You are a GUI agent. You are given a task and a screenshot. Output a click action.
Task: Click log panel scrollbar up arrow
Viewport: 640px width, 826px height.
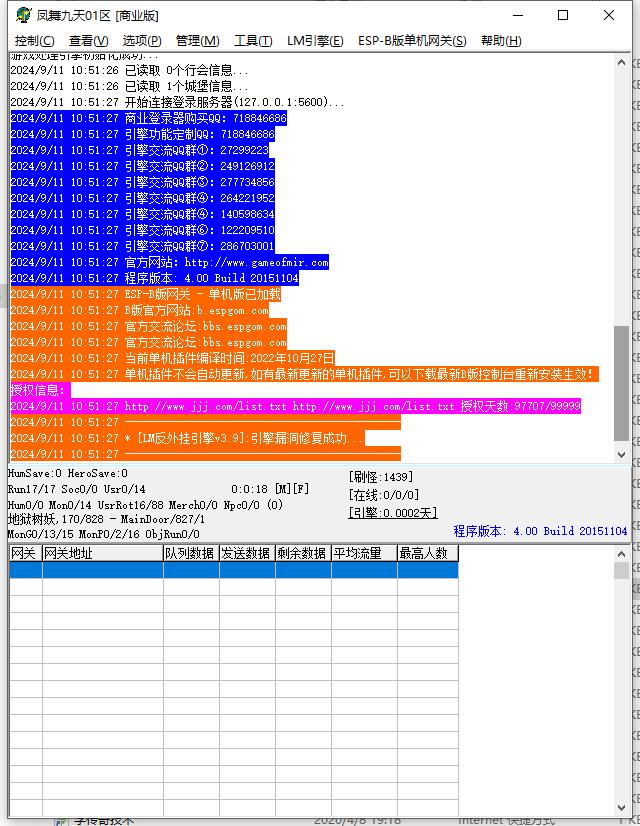pos(621,62)
